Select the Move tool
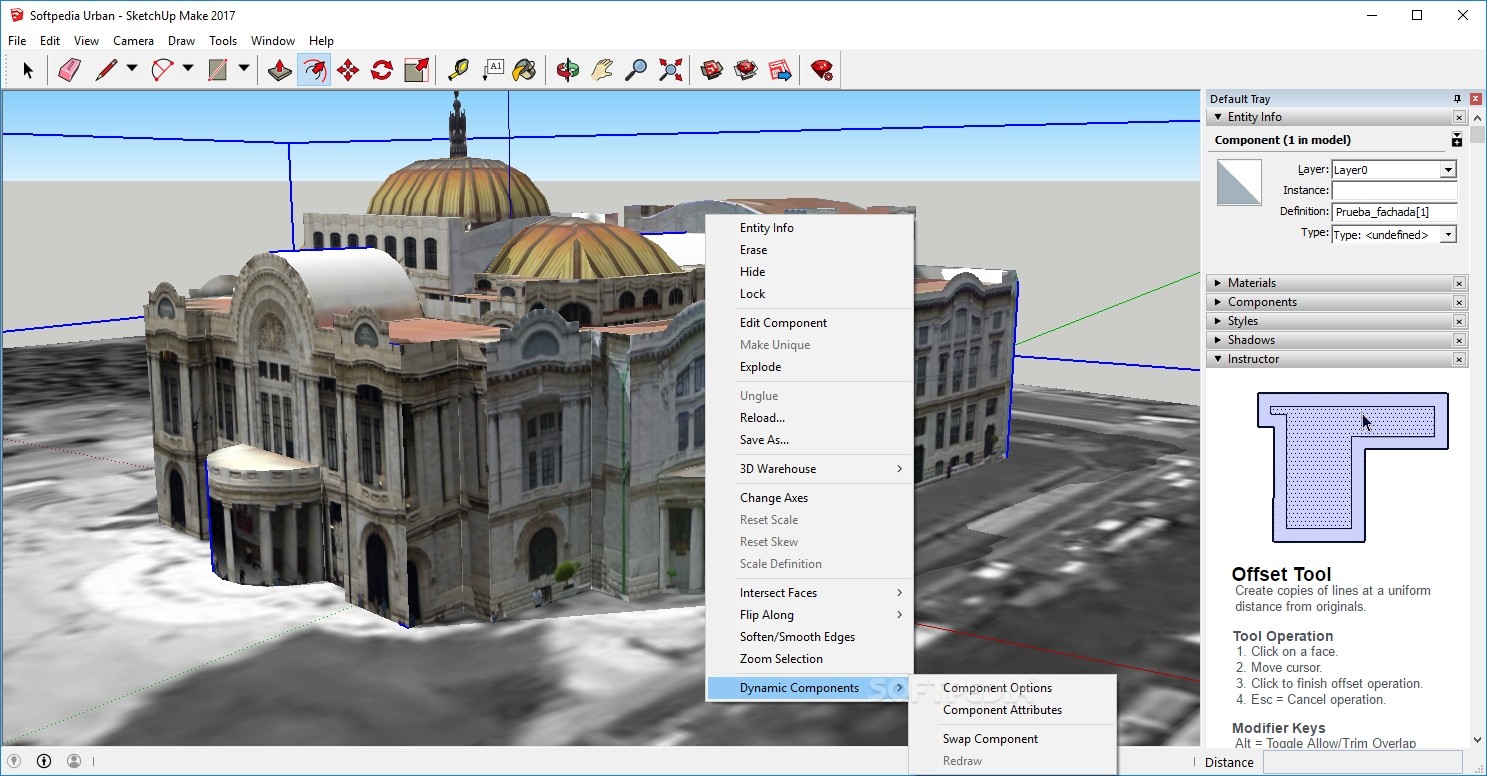 point(348,70)
